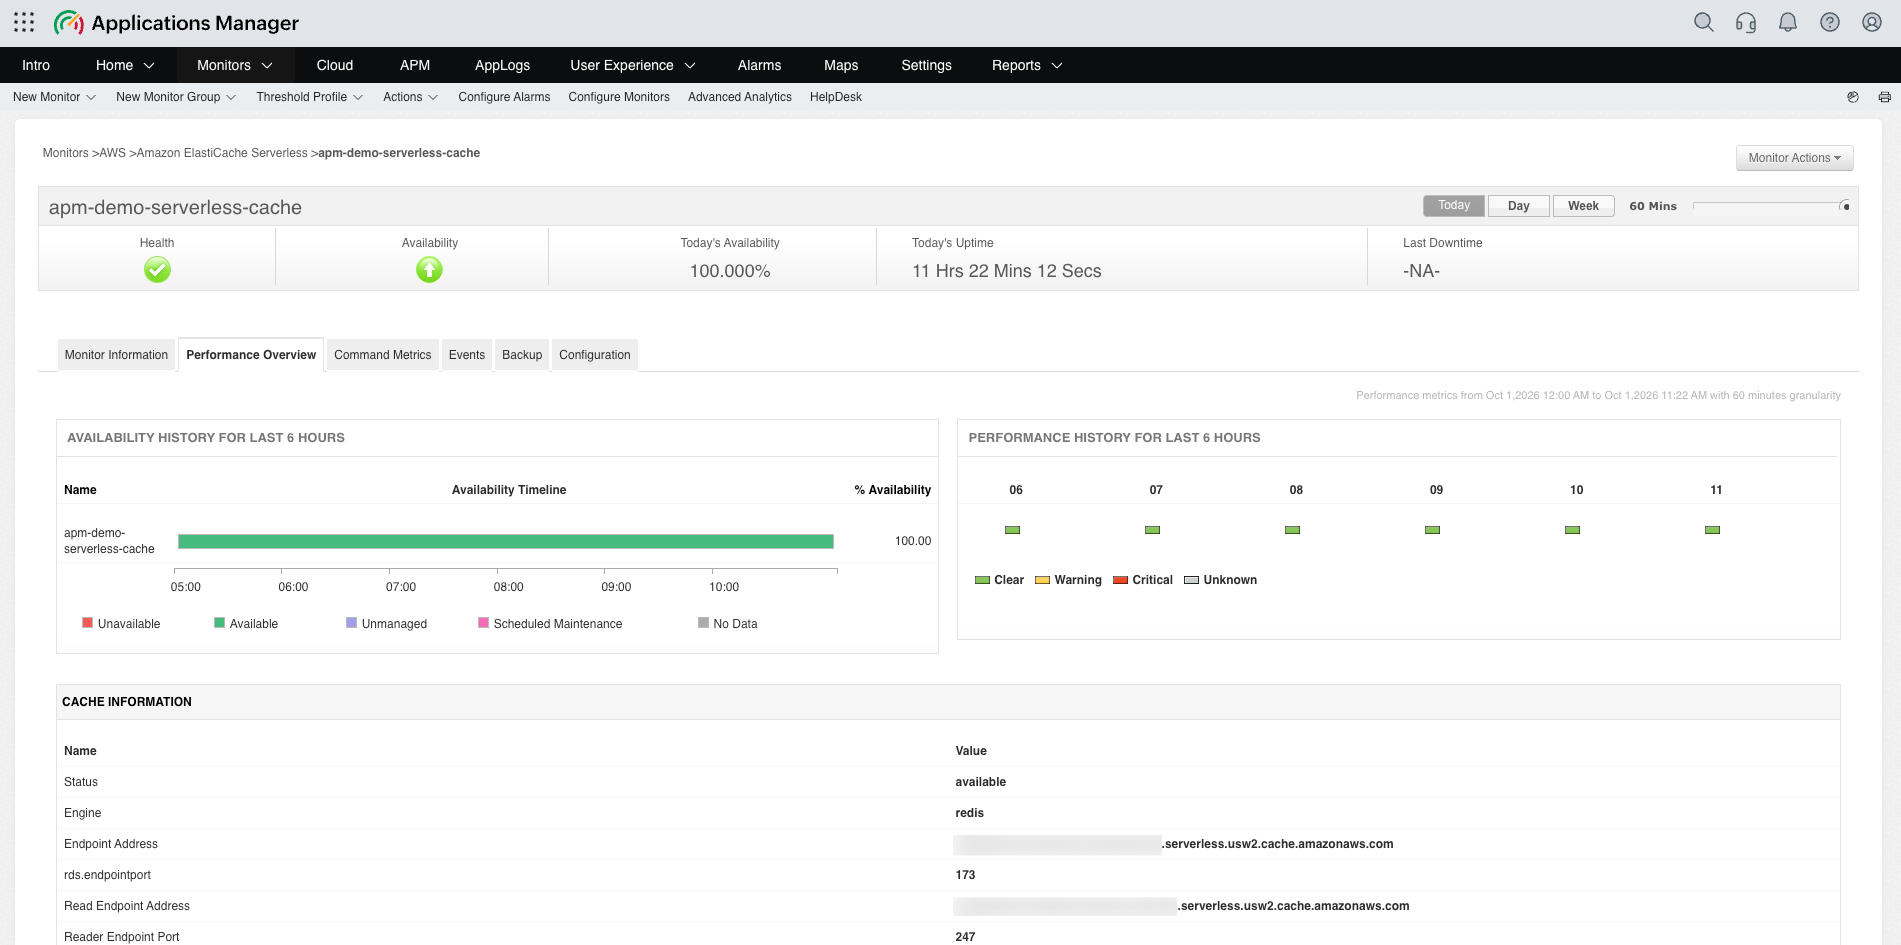Click the Monitors breadcrumb link
The image size is (1901, 945).
tap(65, 153)
